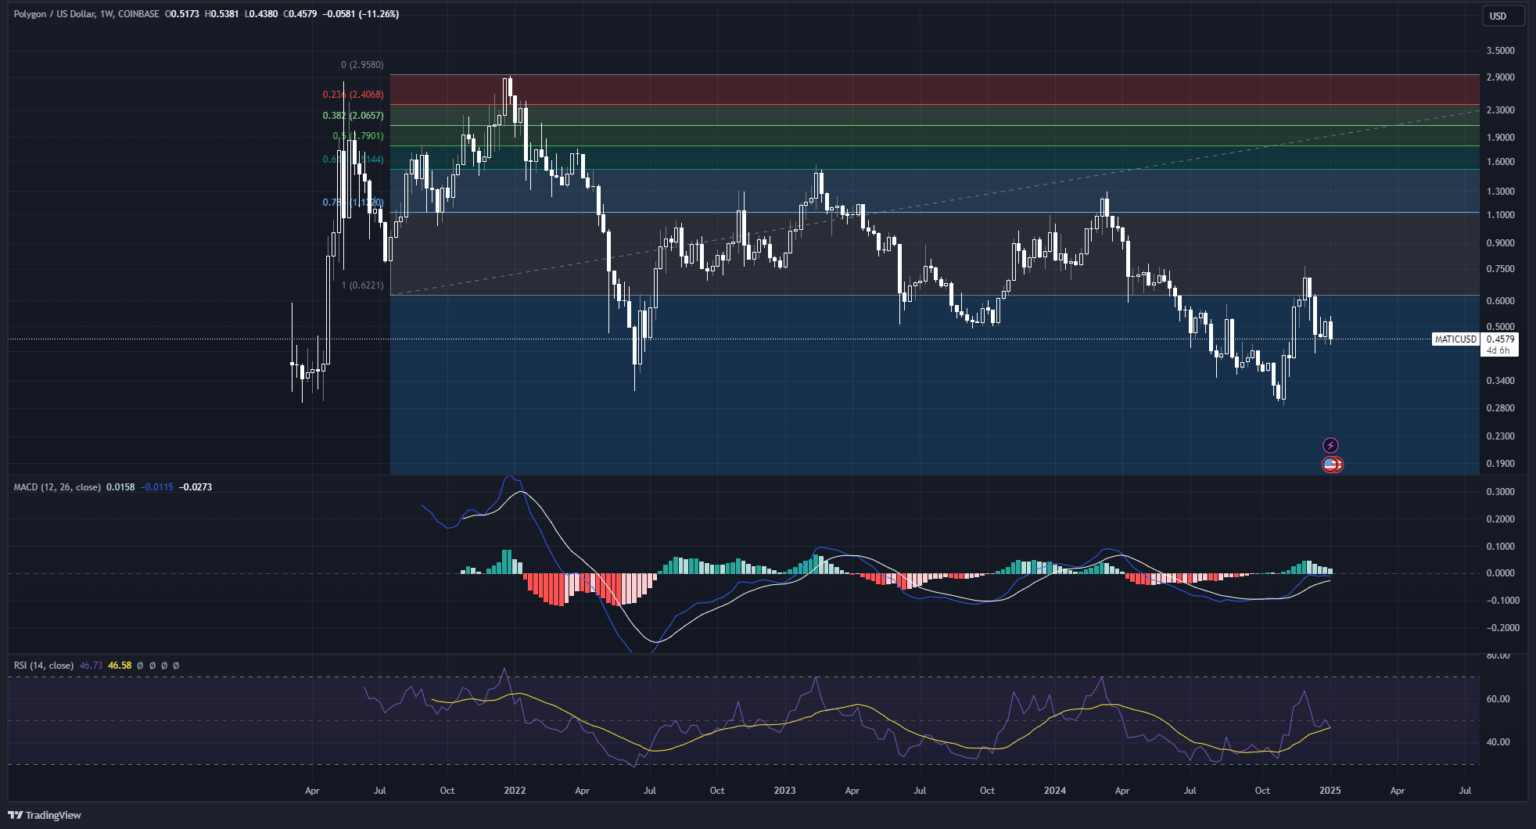Click the 0.4579 current price on axis
Image resolution: width=1536 pixels, height=829 pixels.
point(1500,339)
